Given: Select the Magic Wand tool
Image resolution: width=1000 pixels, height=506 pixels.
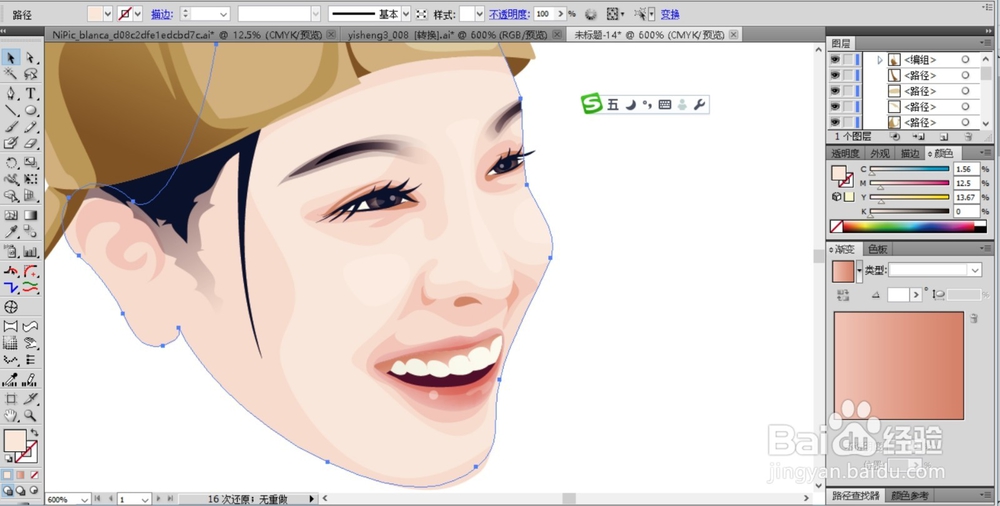Looking at the screenshot, I should pyautogui.click(x=11, y=75).
